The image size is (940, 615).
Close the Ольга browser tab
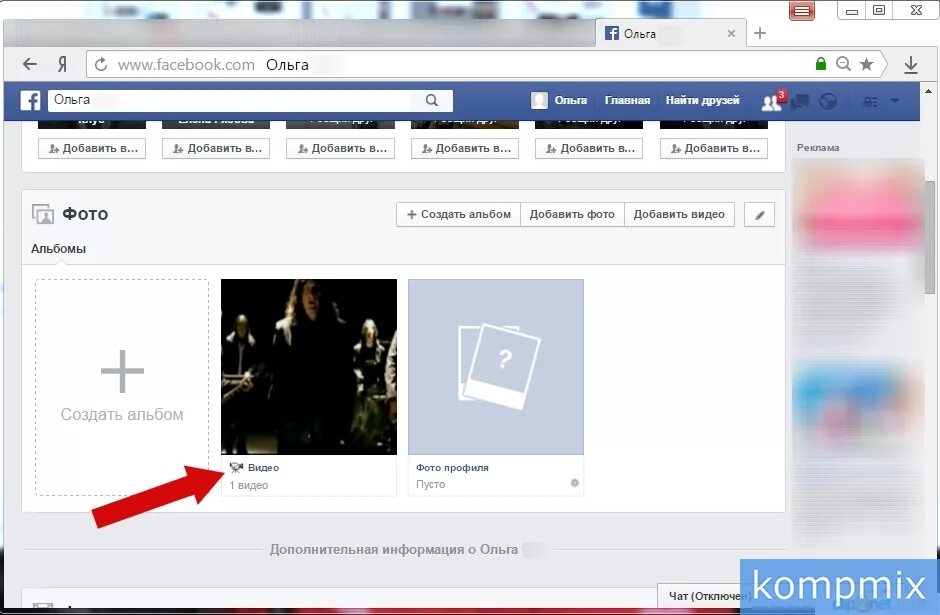pos(731,34)
